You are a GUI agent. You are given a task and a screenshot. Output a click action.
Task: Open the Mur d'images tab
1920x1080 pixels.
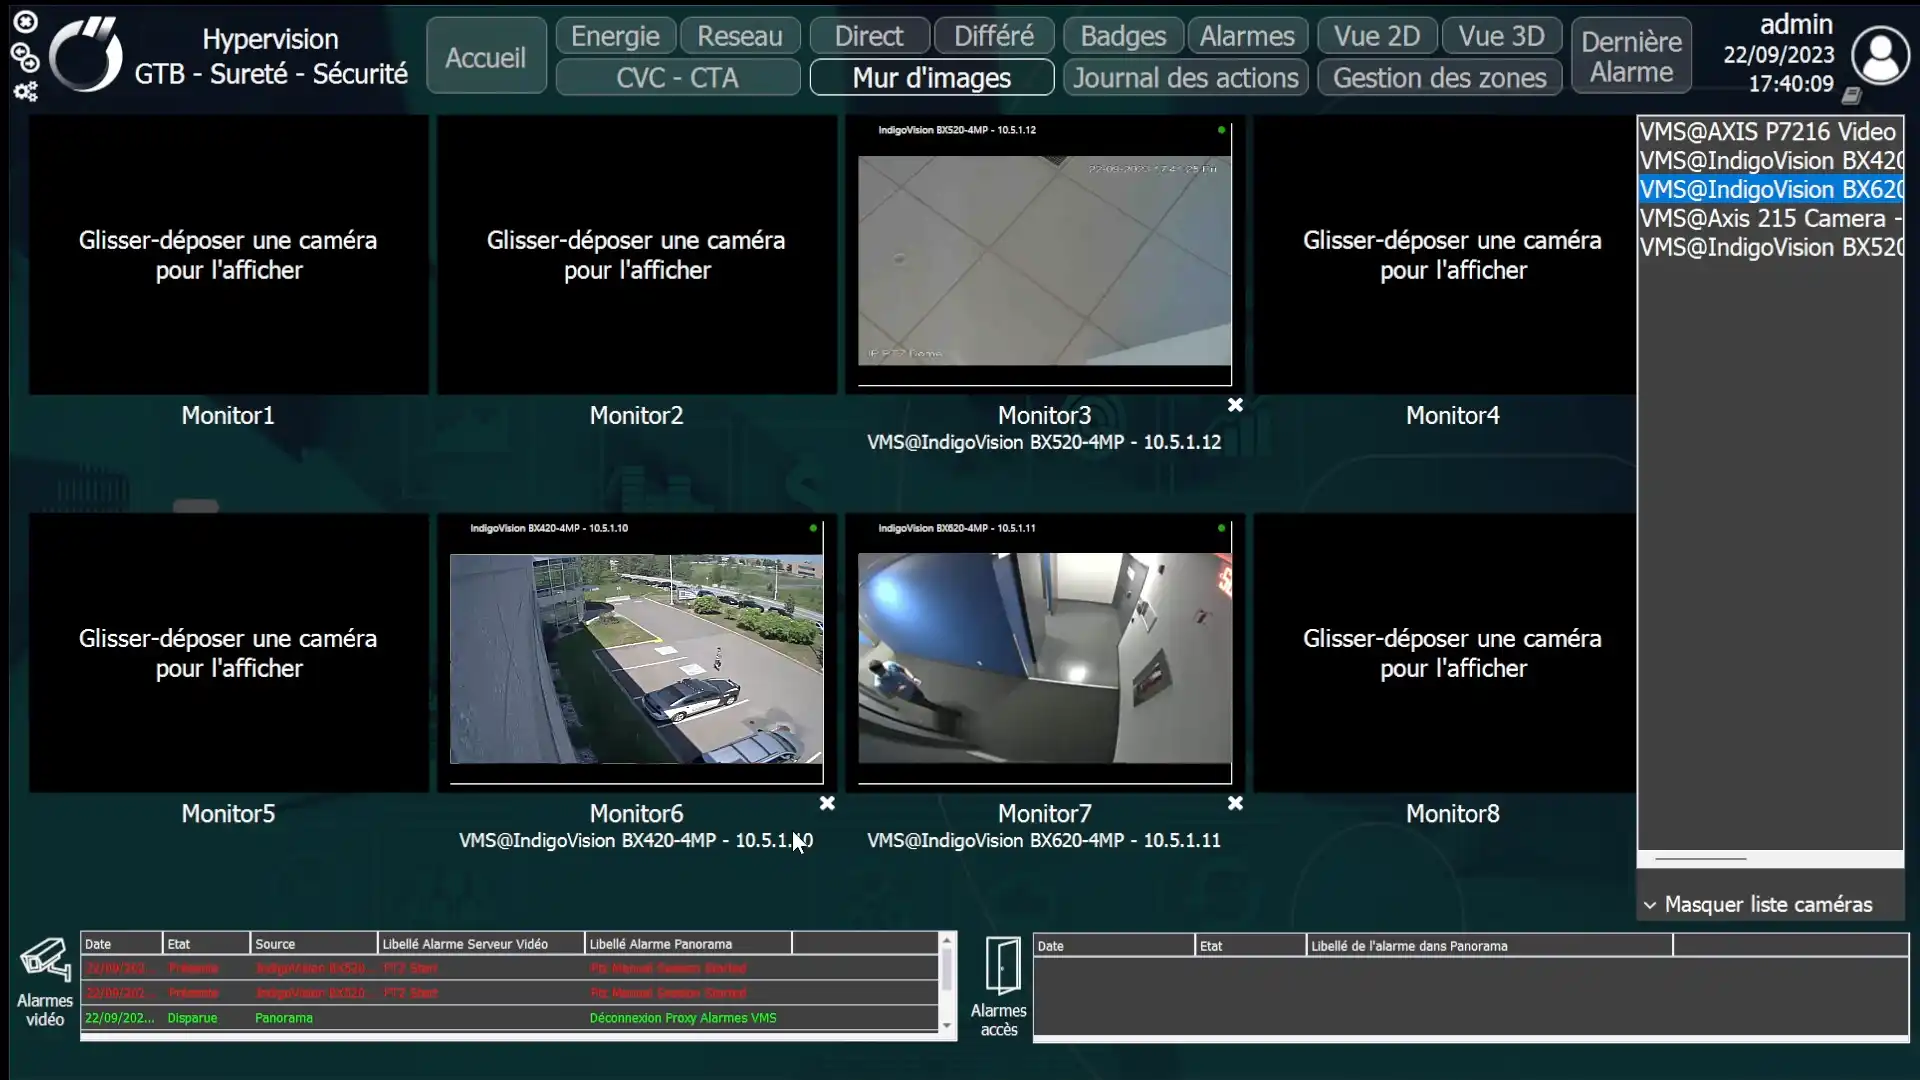coord(932,78)
